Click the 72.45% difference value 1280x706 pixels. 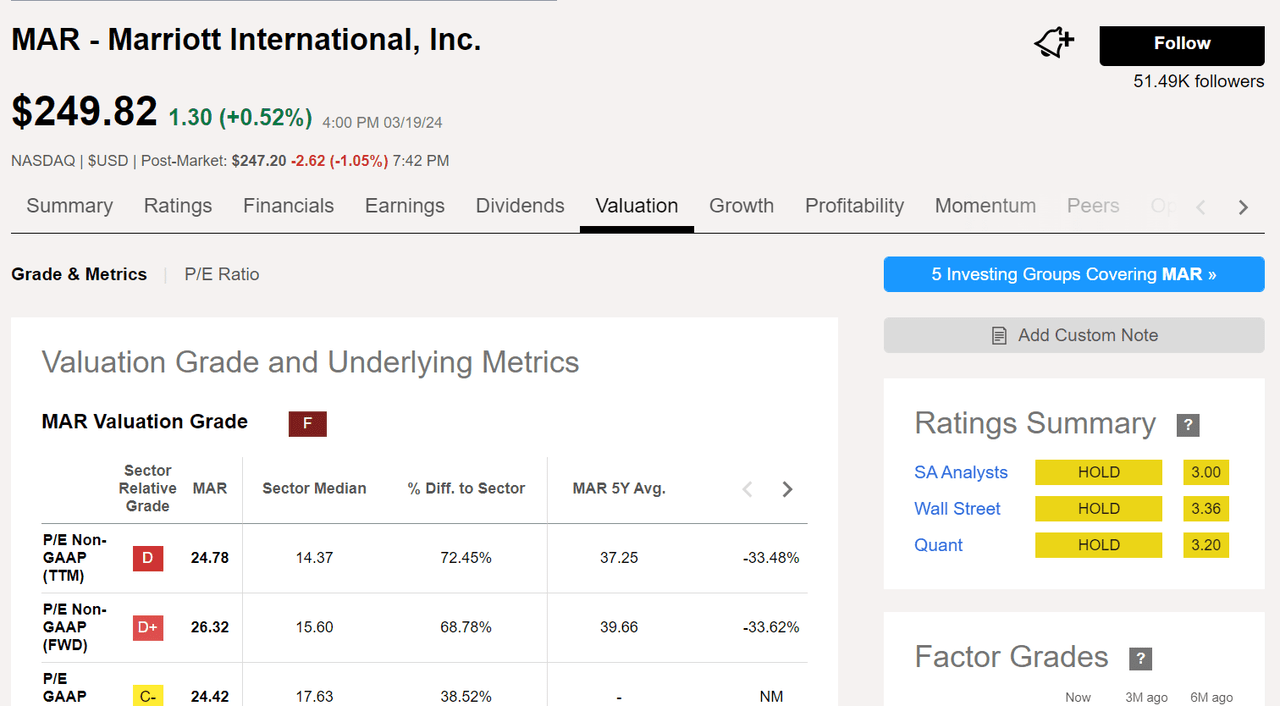click(x=466, y=558)
